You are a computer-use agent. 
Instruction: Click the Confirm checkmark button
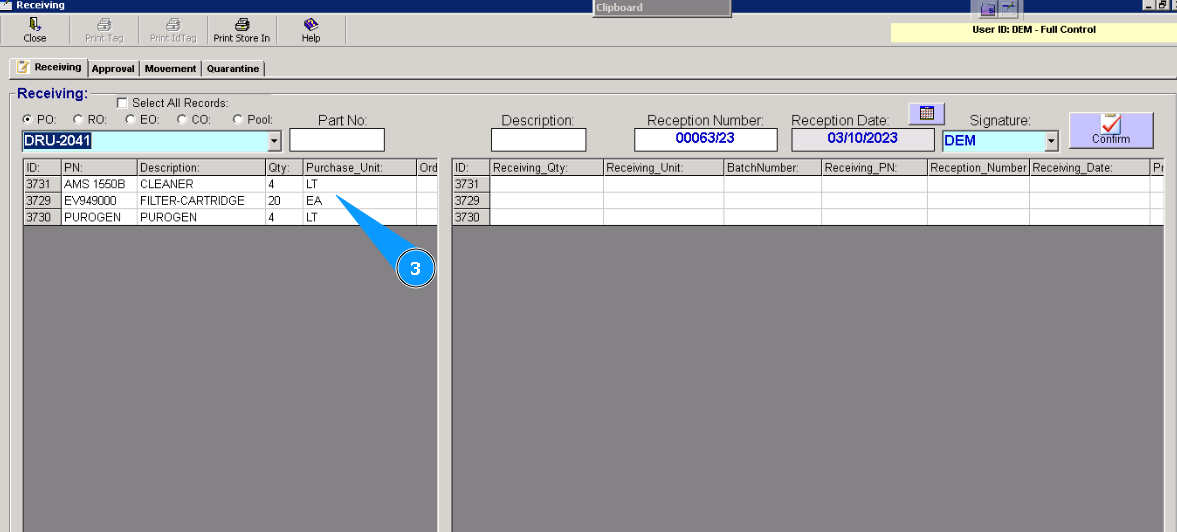[1111, 130]
